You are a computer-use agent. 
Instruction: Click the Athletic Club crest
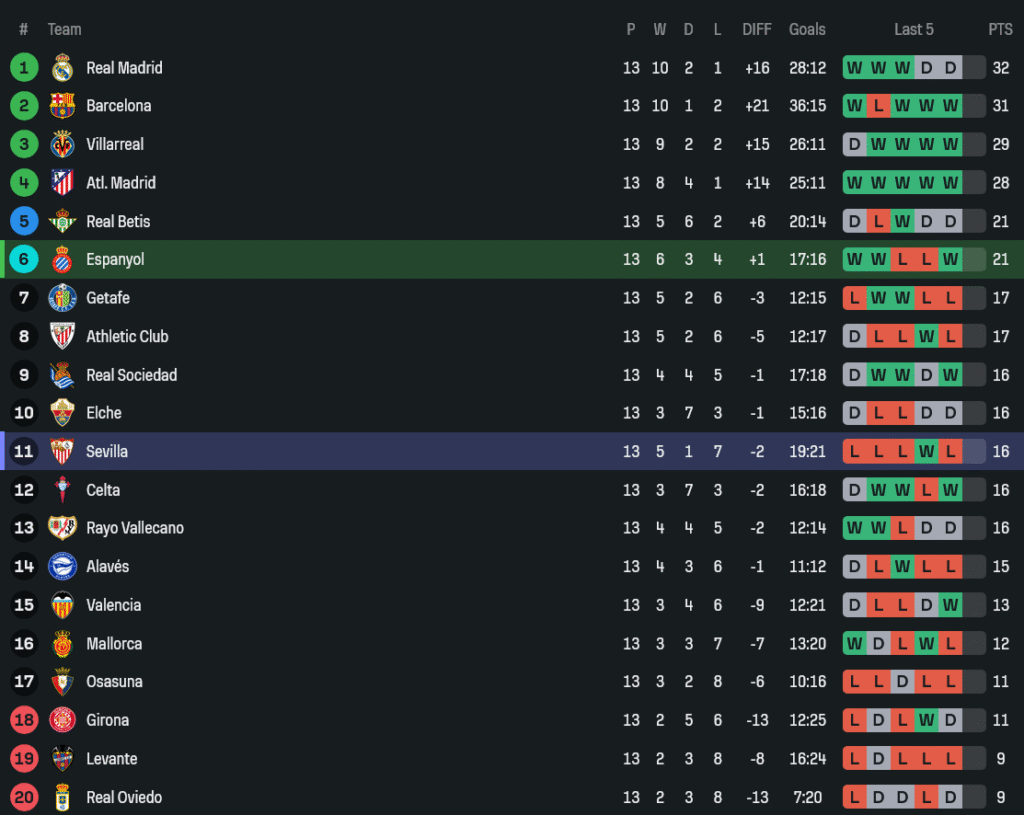coord(62,336)
